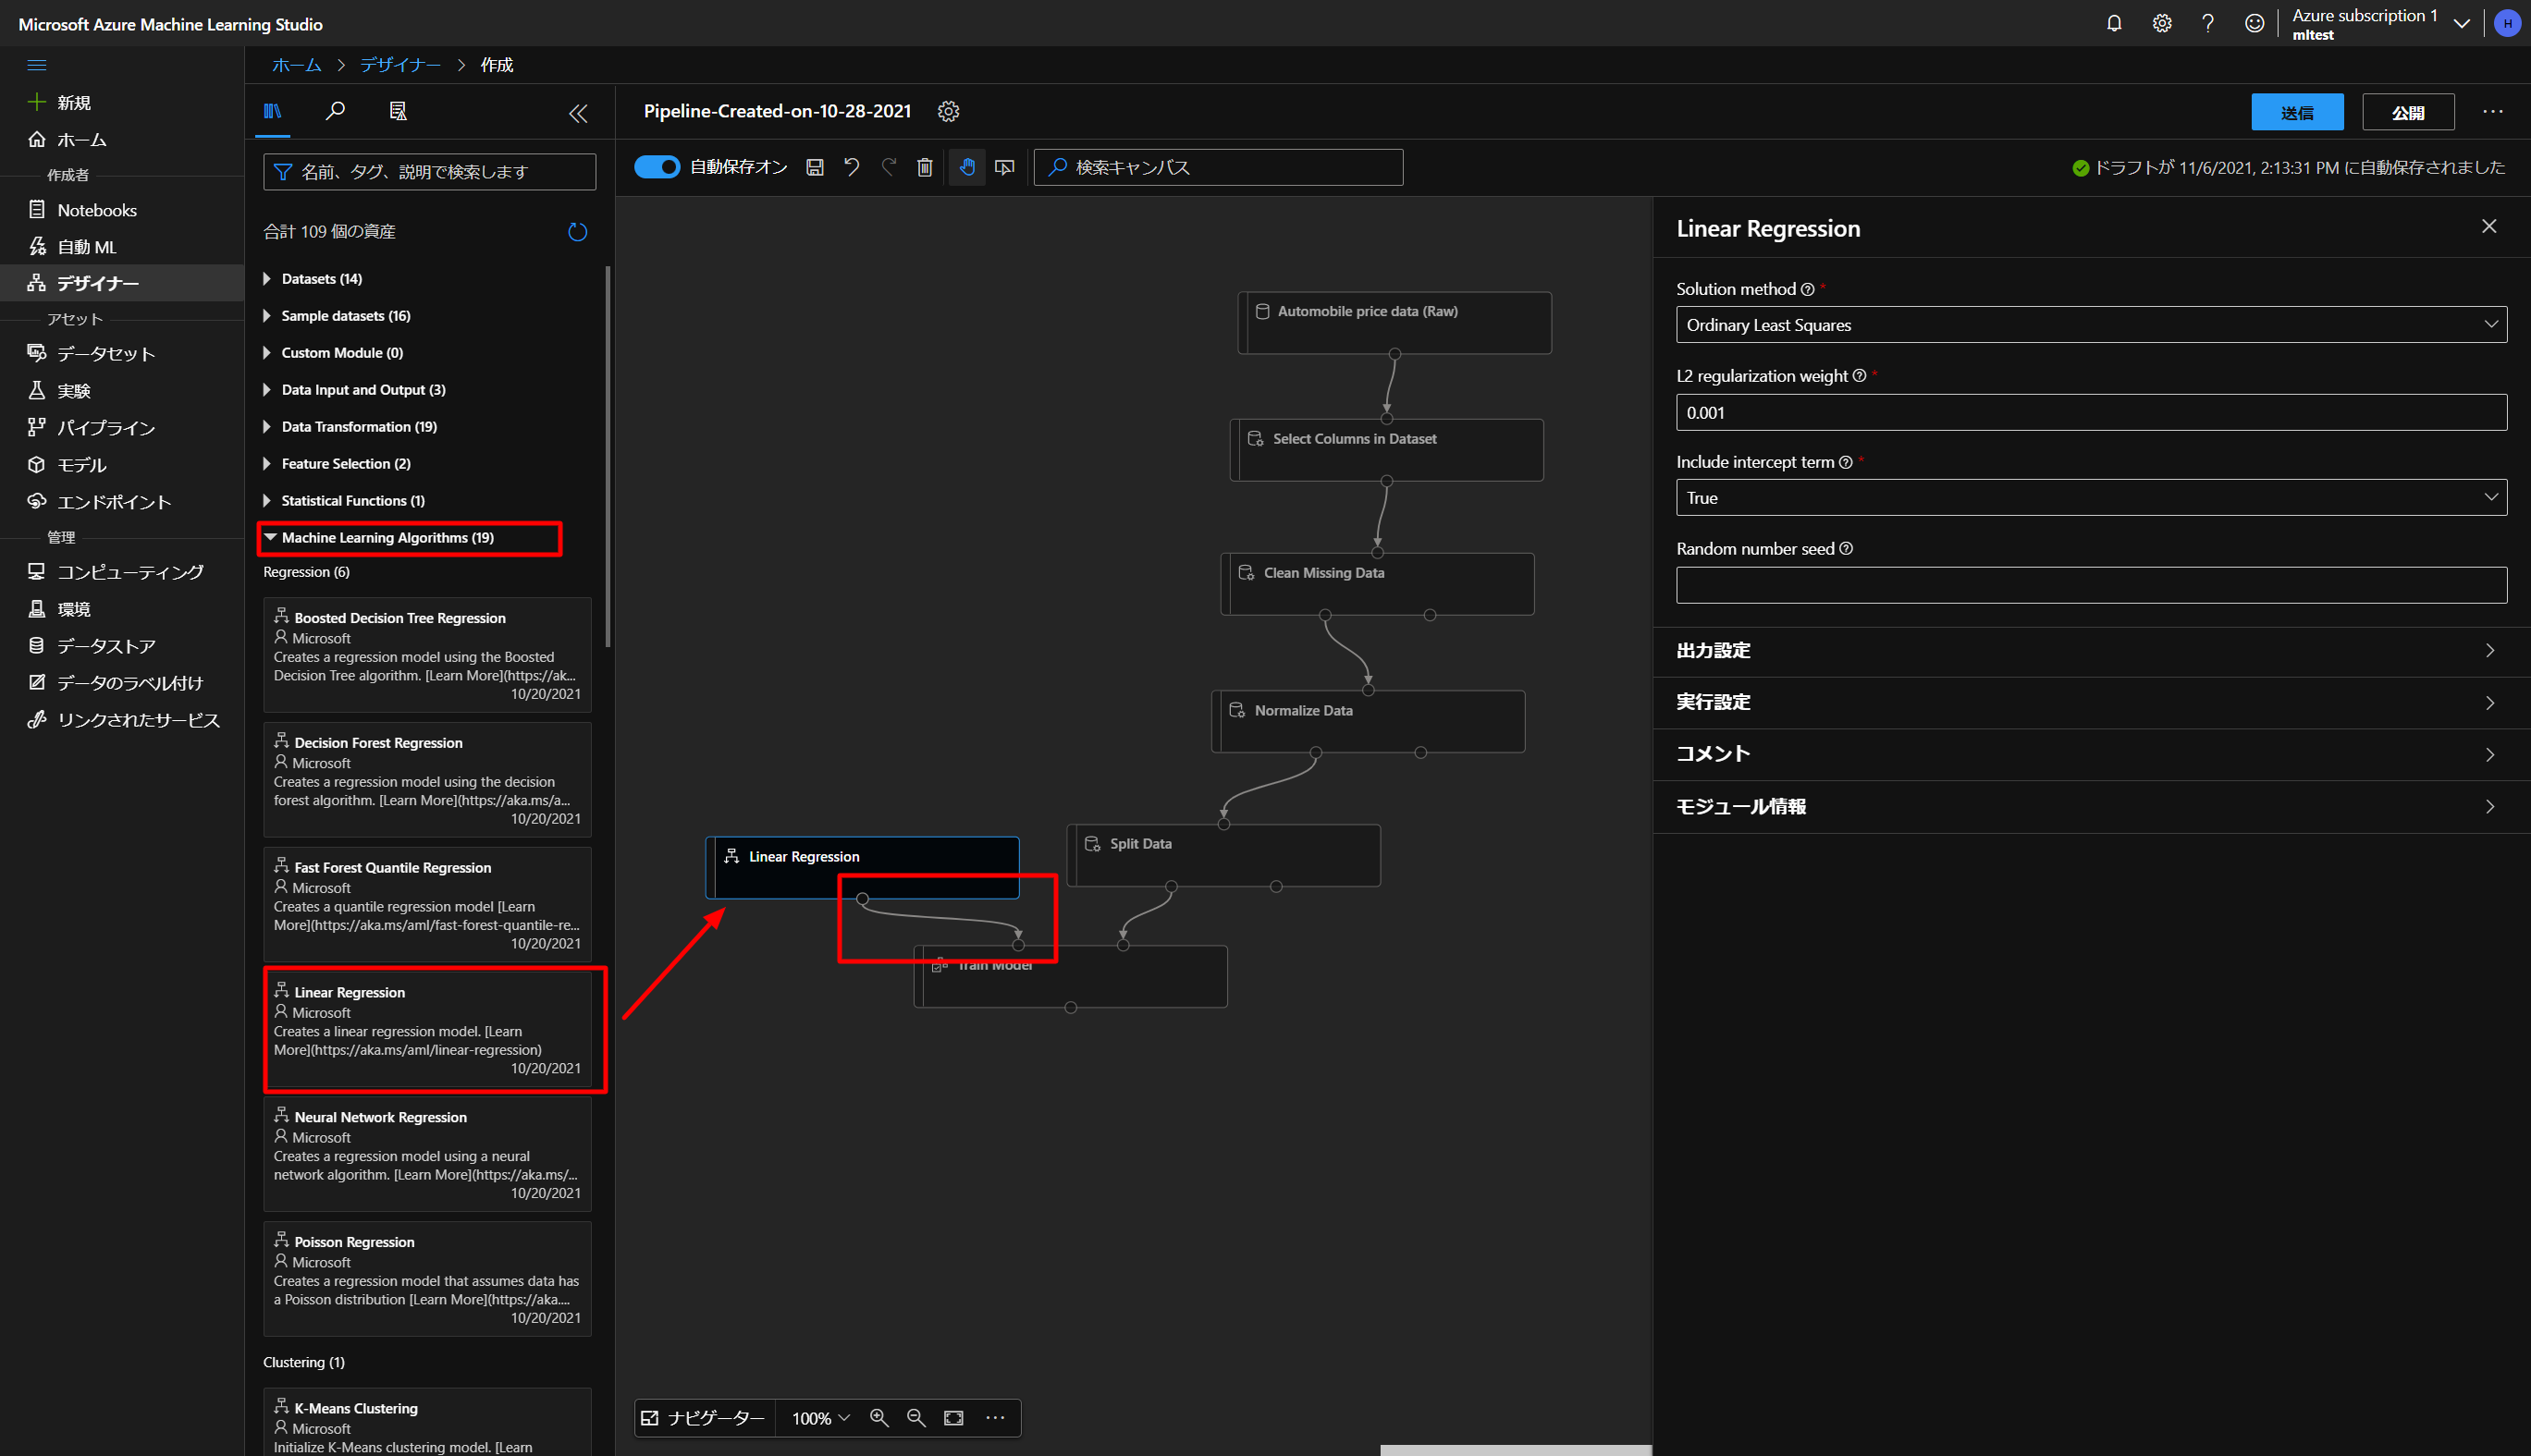
Task: Select the pan hand tool
Action: point(966,167)
